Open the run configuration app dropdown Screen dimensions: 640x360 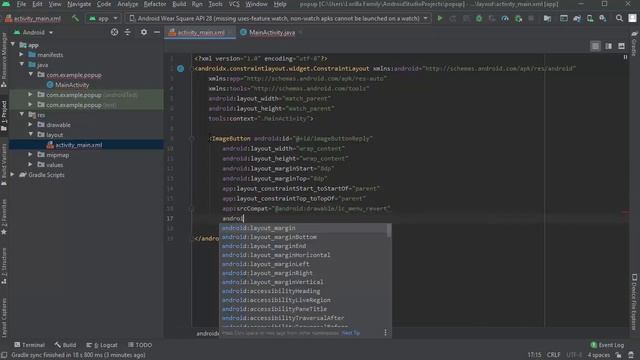pos(103,18)
